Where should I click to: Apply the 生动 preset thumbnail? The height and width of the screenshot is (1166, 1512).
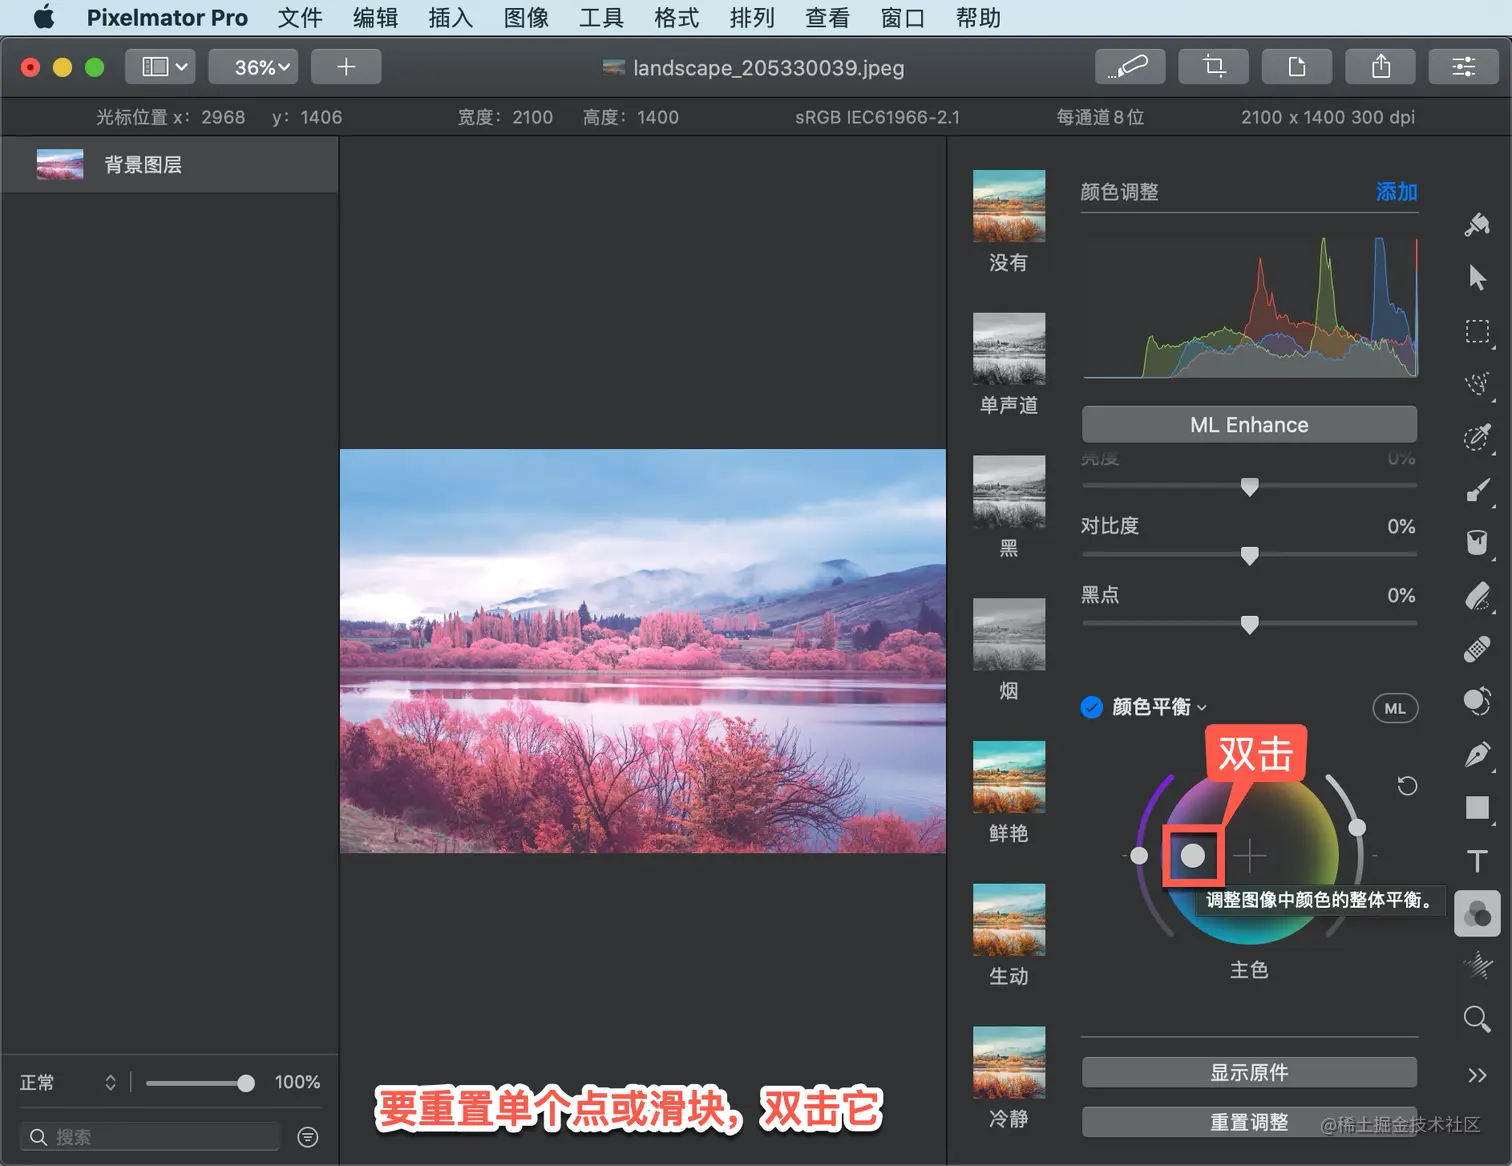1009,920
